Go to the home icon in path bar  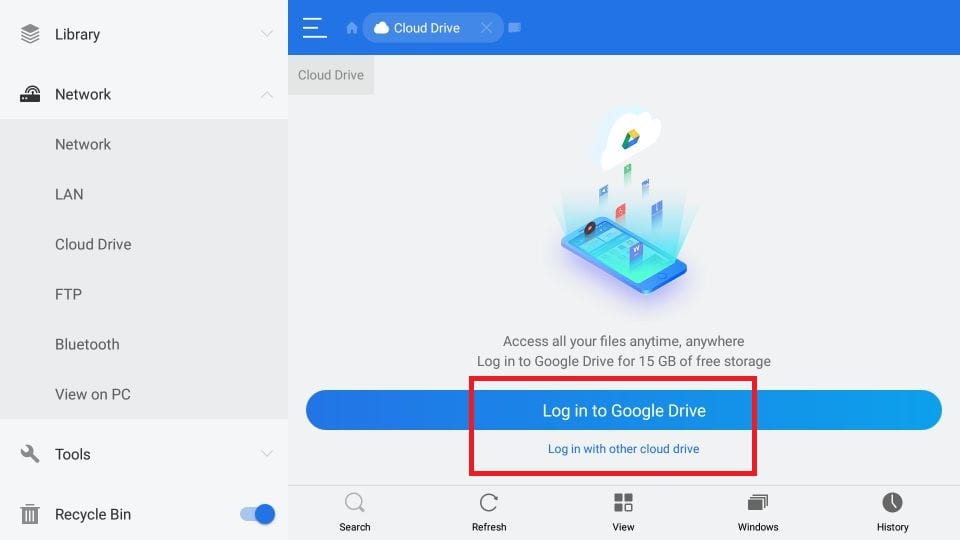click(x=351, y=28)
